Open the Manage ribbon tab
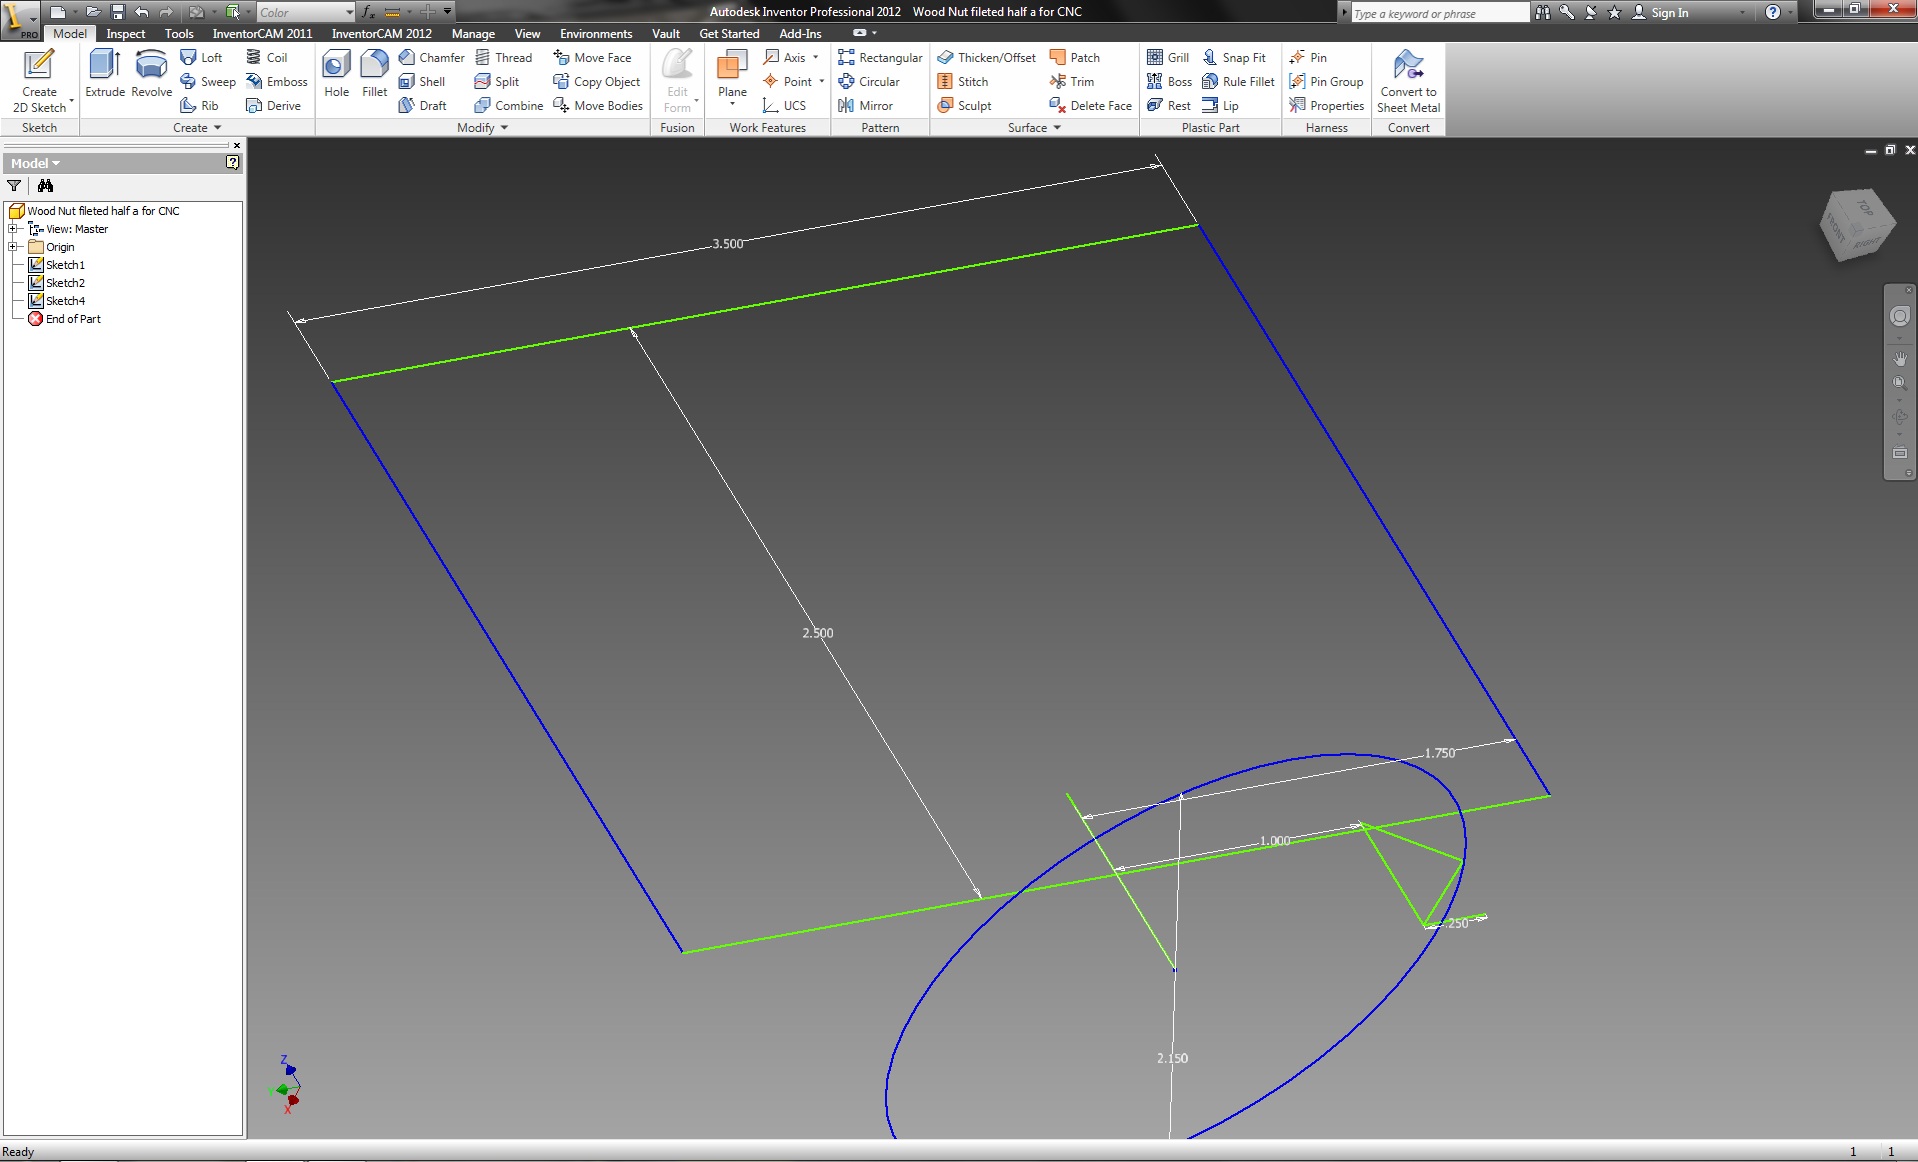 (473, 33)
